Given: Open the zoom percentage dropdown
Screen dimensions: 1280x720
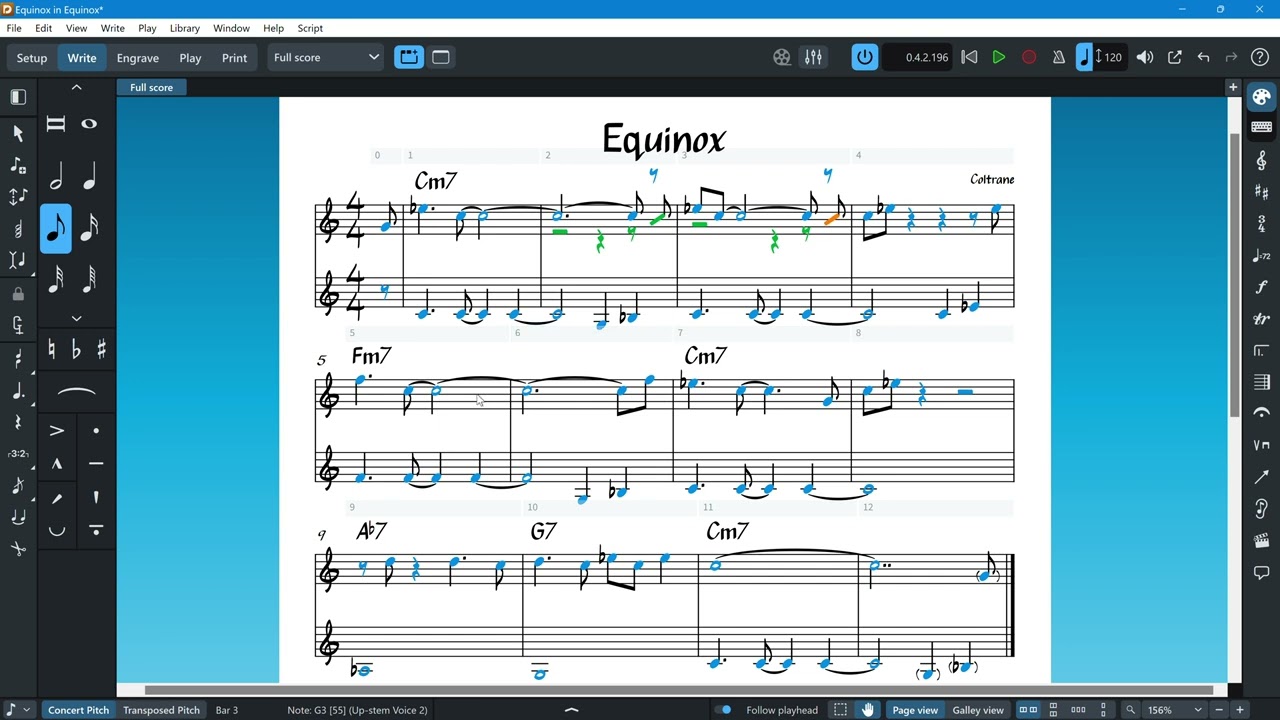Looking at the screenshot, I should click(1176, 710).
